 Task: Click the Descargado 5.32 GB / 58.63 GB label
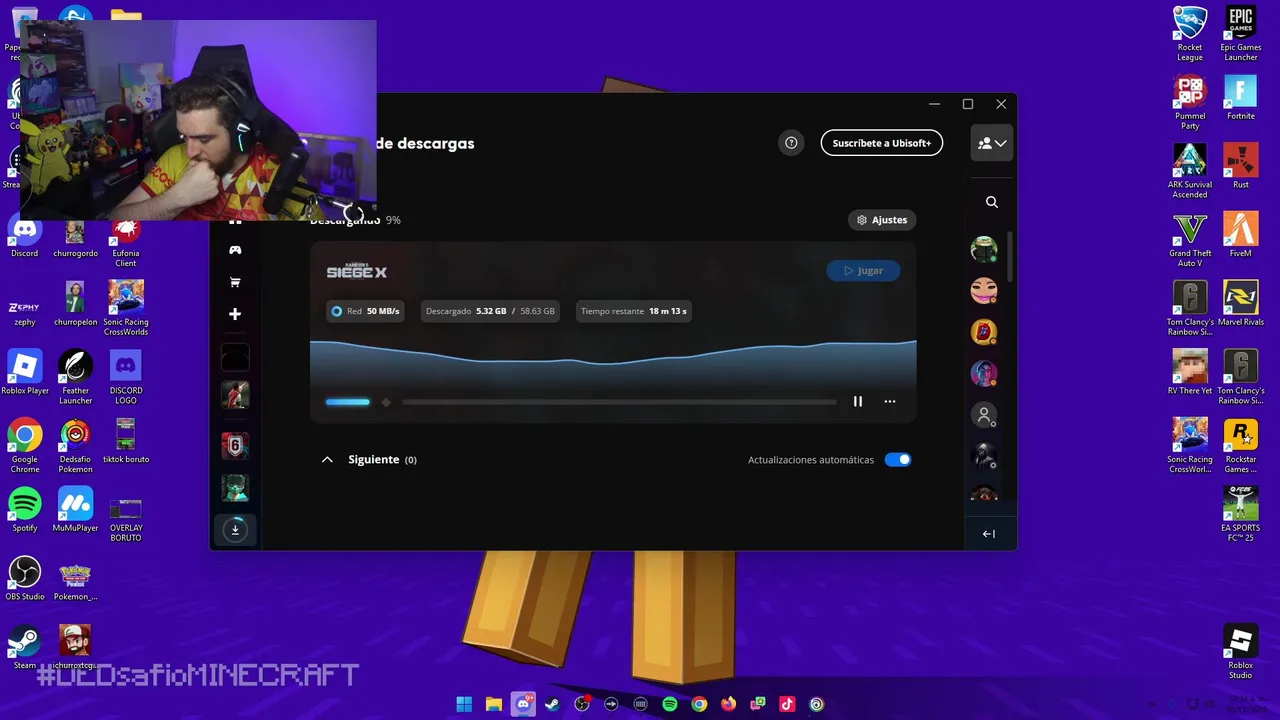pyautogui.click(x=490, y=311)
